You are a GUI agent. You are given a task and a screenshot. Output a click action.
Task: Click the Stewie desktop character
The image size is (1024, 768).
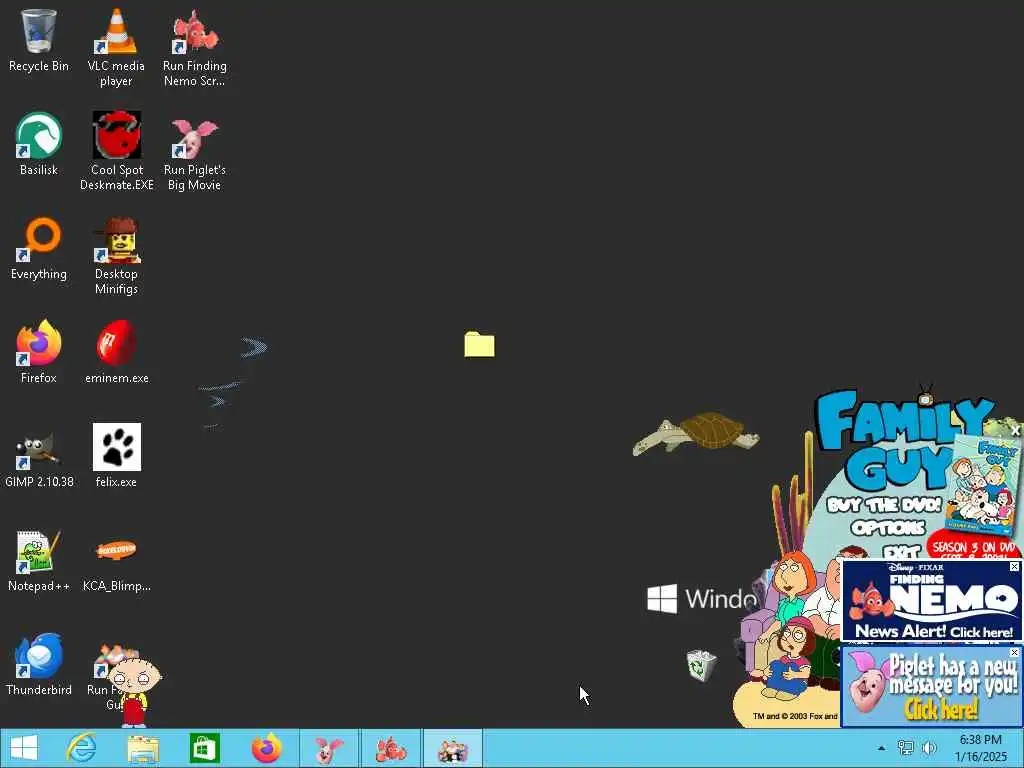pyautogui.click(x=134, y=692)
